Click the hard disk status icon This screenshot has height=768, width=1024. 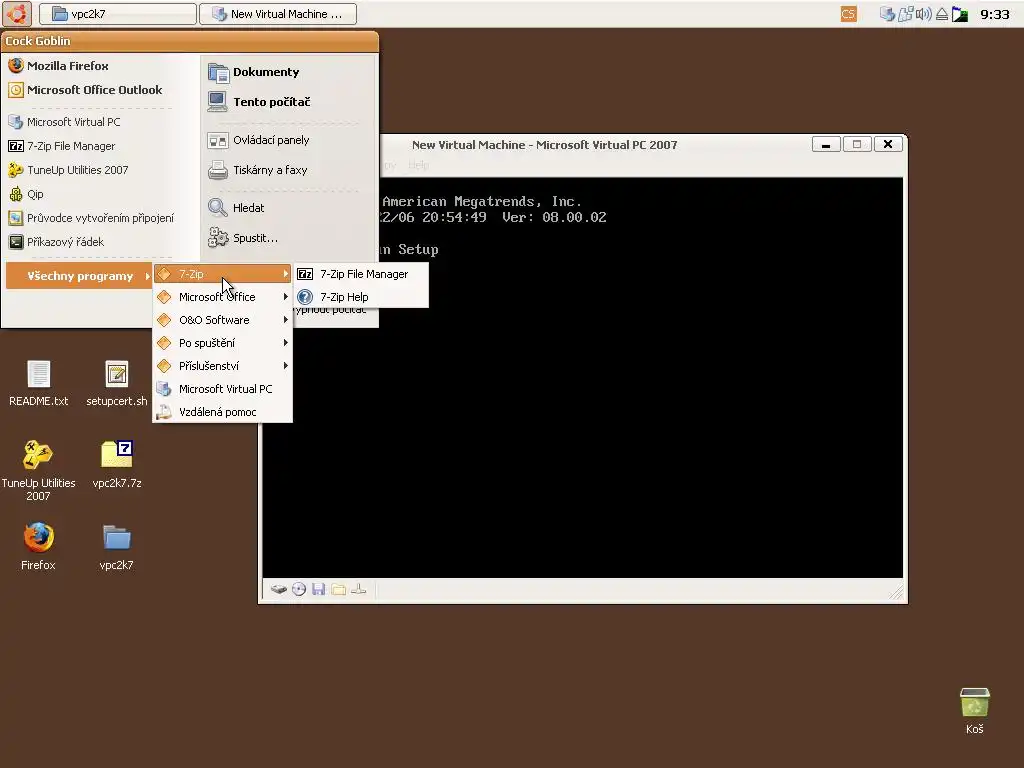tap(279, 589)
